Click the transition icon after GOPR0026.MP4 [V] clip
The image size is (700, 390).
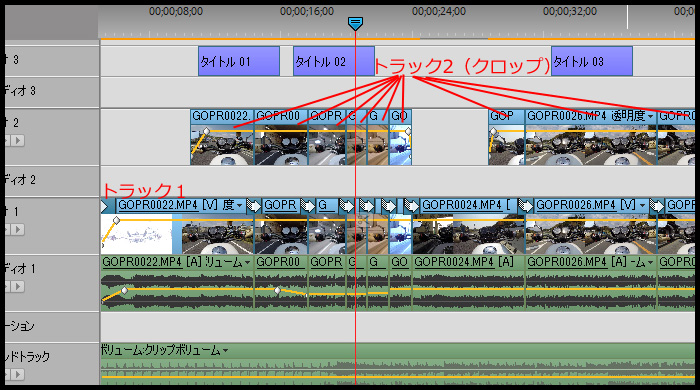[x=656, y=206]
